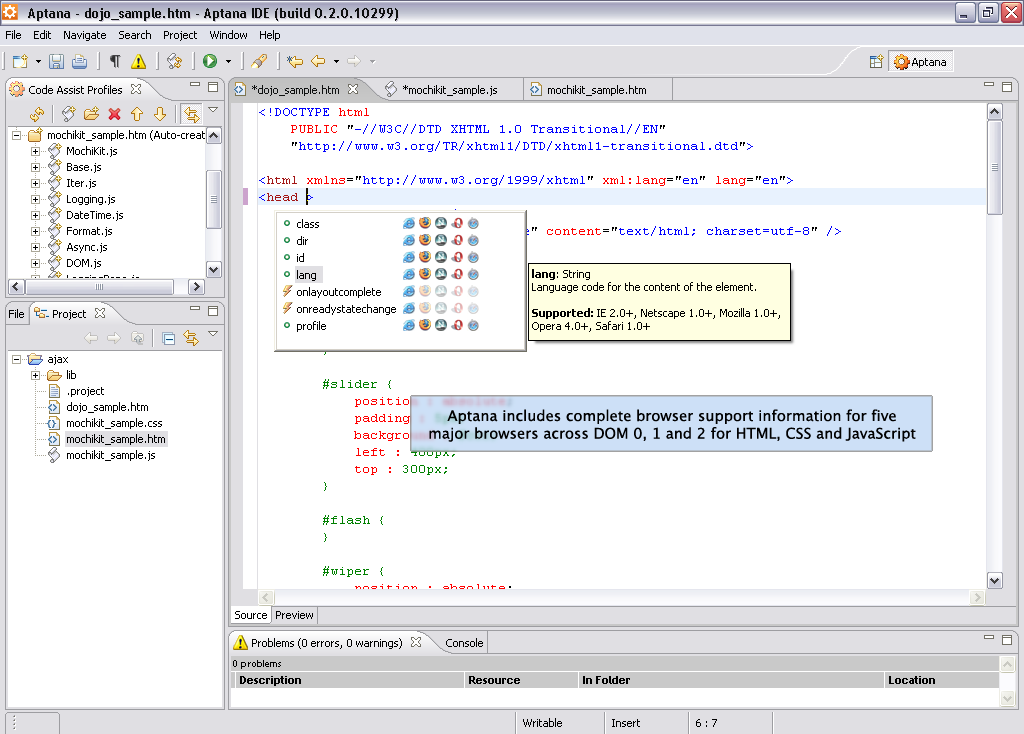This screenshot has height=734, width=1024.
Task: Click the paragraph mark whitespace icon
Action: point(115,62)
